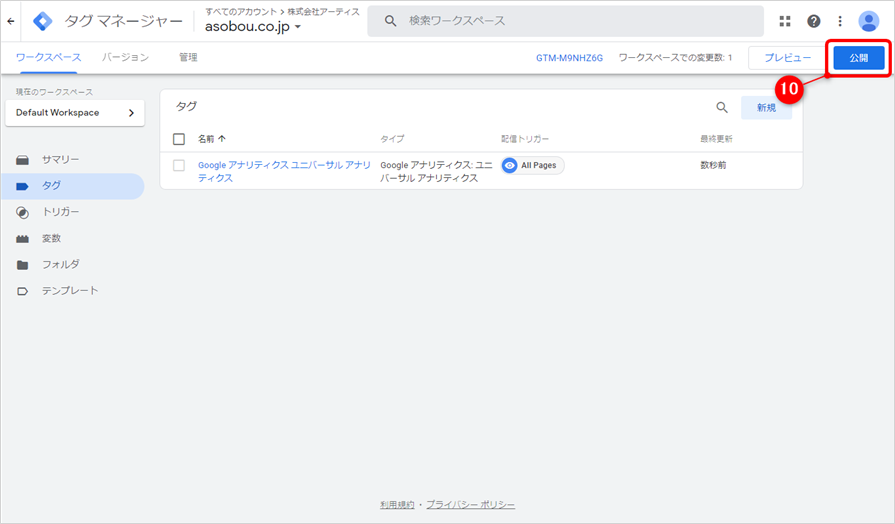Click the user account avatar
This screenshot has height=524, width=895.
[x=869, y=21]
